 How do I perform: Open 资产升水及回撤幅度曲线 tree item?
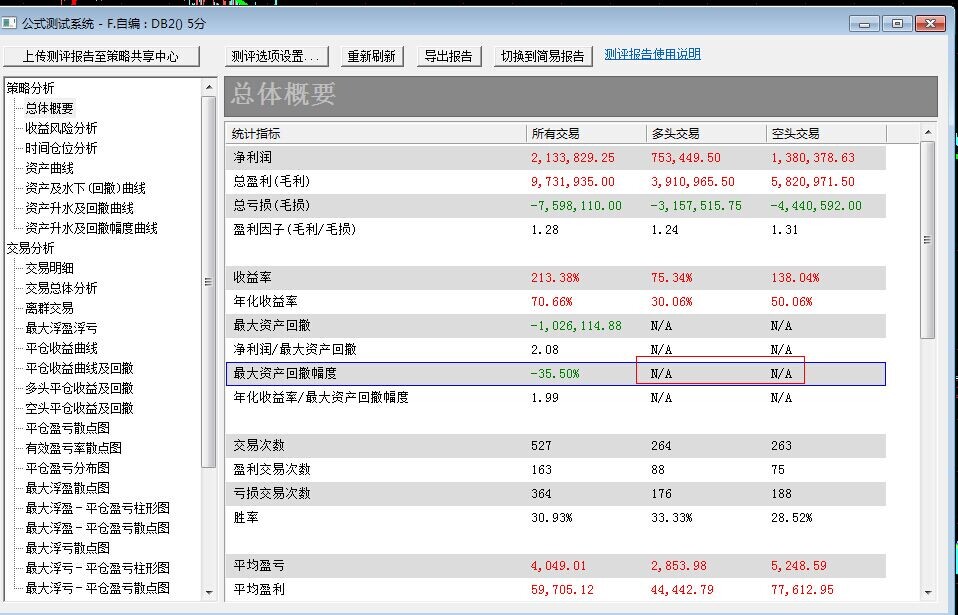point(92,228)
